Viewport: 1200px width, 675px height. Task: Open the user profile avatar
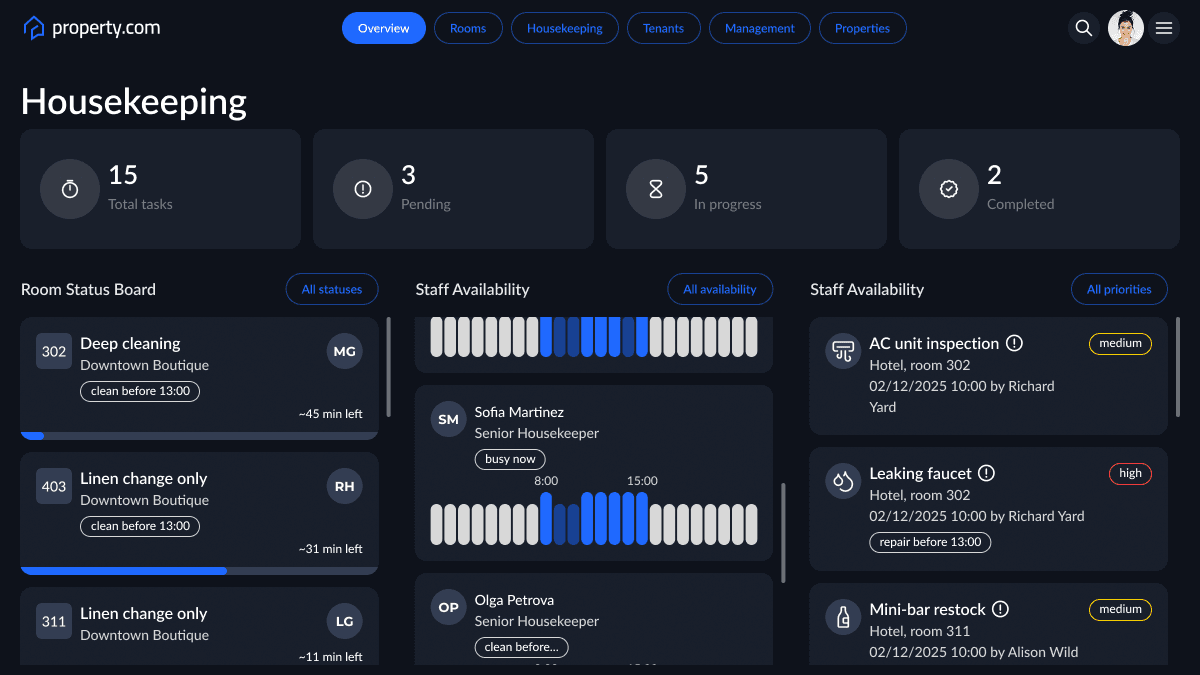coord(1126,28)
